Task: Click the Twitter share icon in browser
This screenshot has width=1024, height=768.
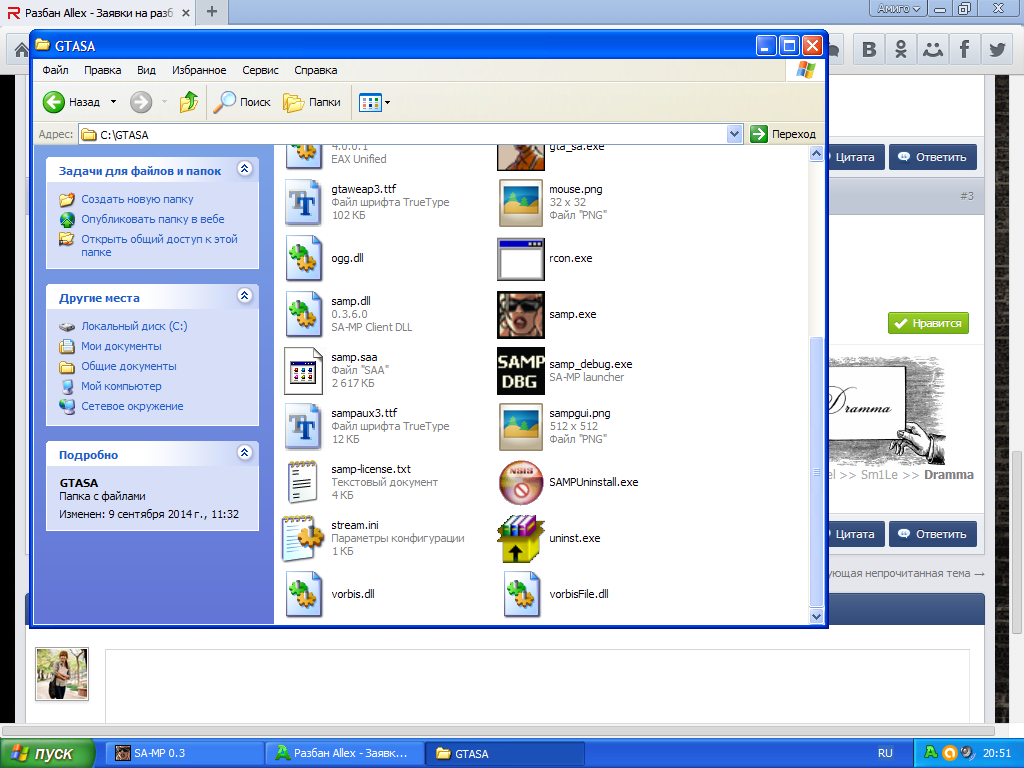Action: point(997,49)
